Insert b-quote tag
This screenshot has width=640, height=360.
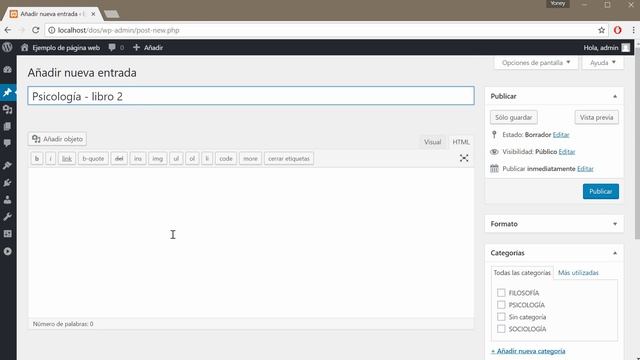tap(93, 158)
